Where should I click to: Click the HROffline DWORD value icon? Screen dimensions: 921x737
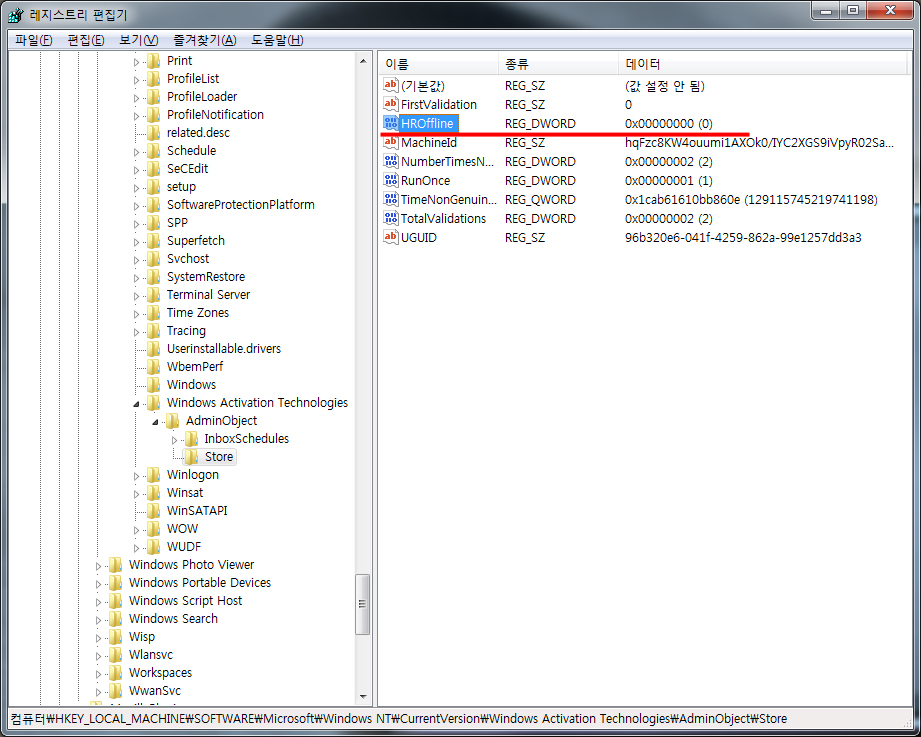tap(391, 123)
